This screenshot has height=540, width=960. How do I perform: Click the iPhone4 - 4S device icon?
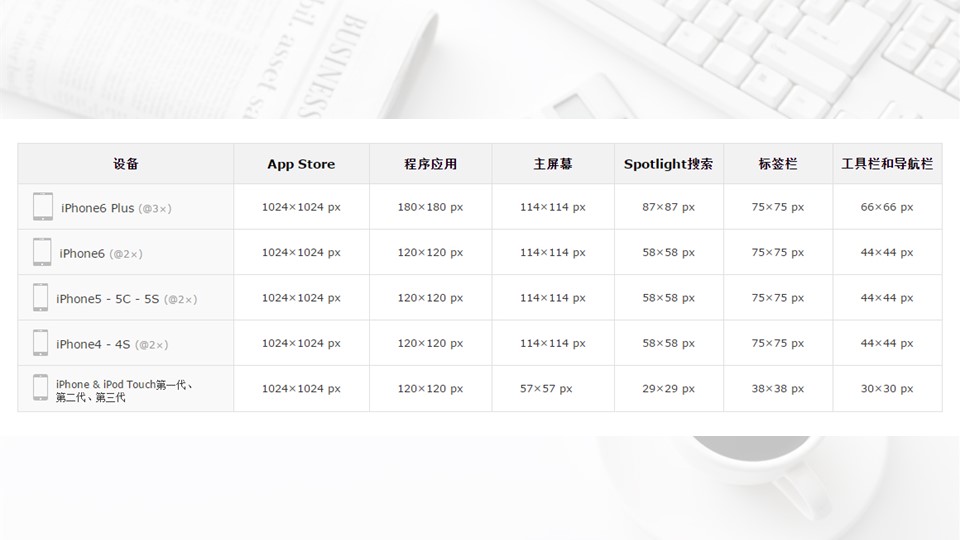tap(40, 342)
